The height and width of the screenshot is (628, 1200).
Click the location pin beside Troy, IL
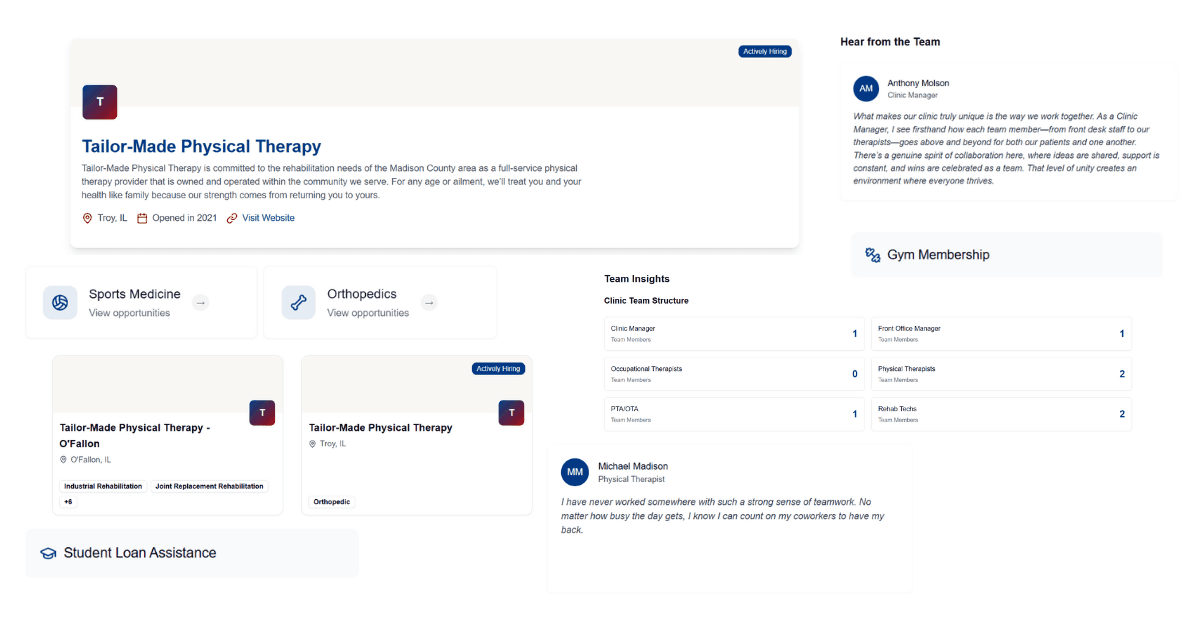87,217
